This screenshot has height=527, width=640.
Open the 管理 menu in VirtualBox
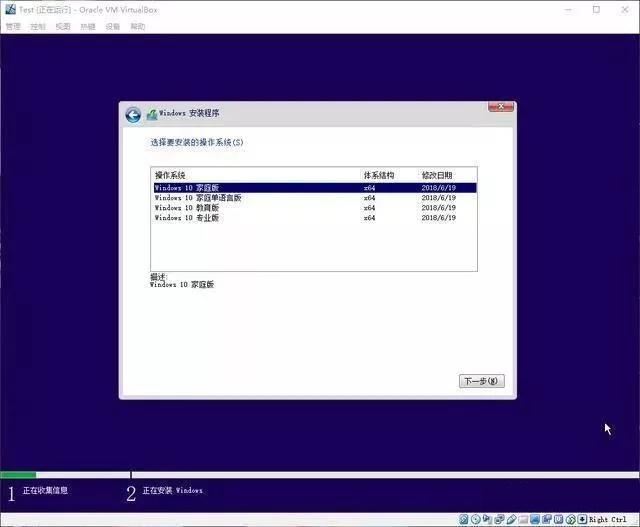point(13,27)
